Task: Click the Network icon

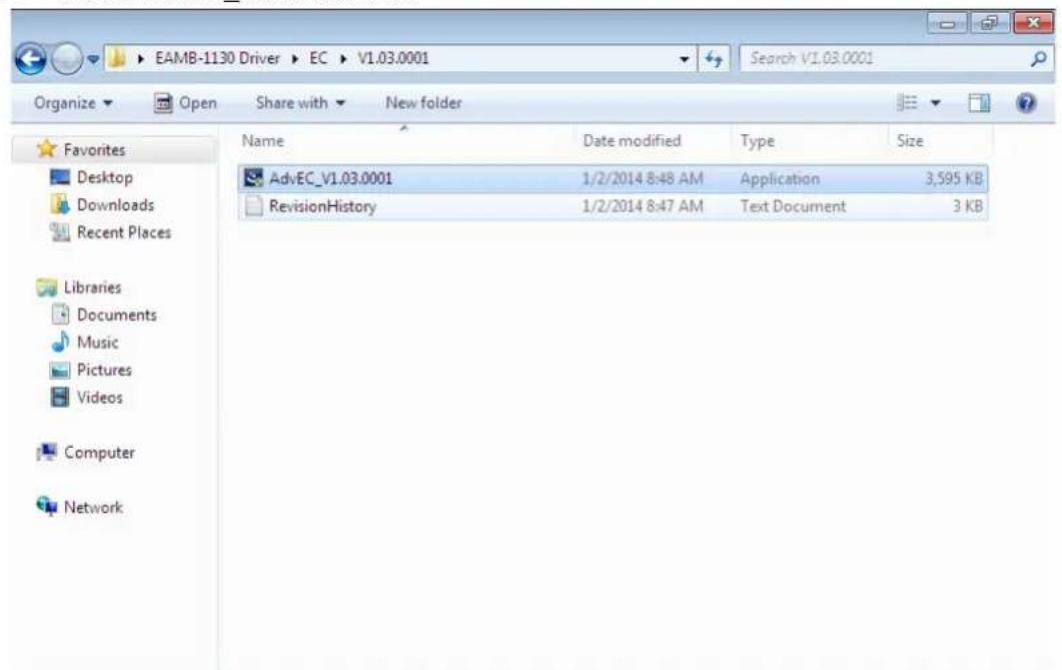Action: tap(47, 505)
